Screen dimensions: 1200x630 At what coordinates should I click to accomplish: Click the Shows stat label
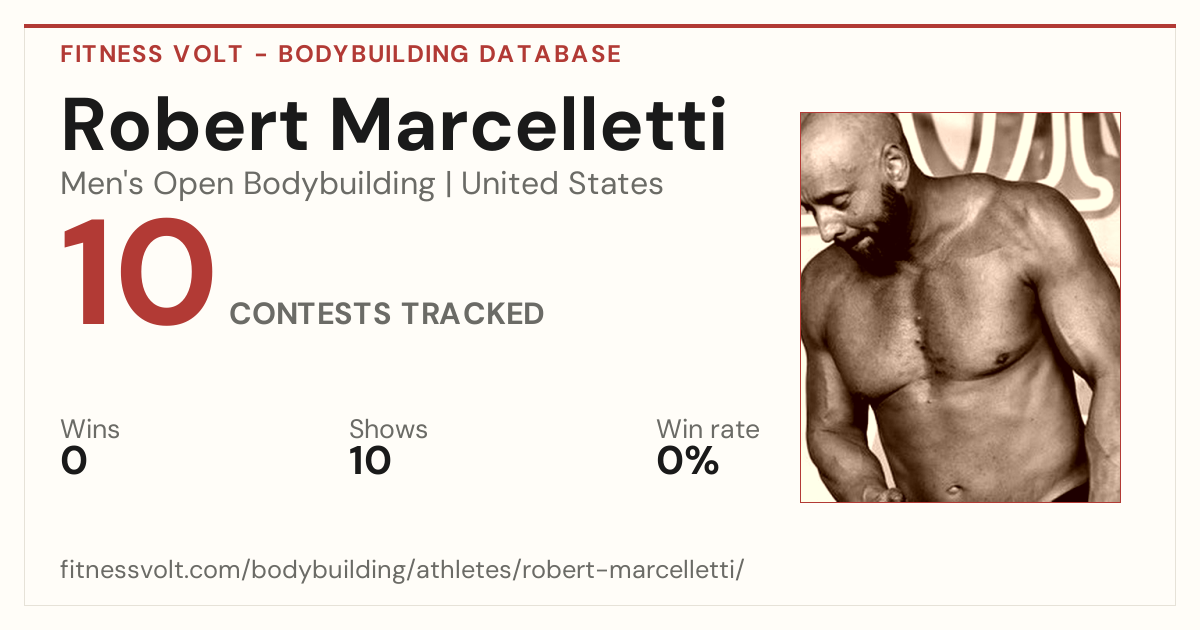pyautogui.click(x=388, y=430)
